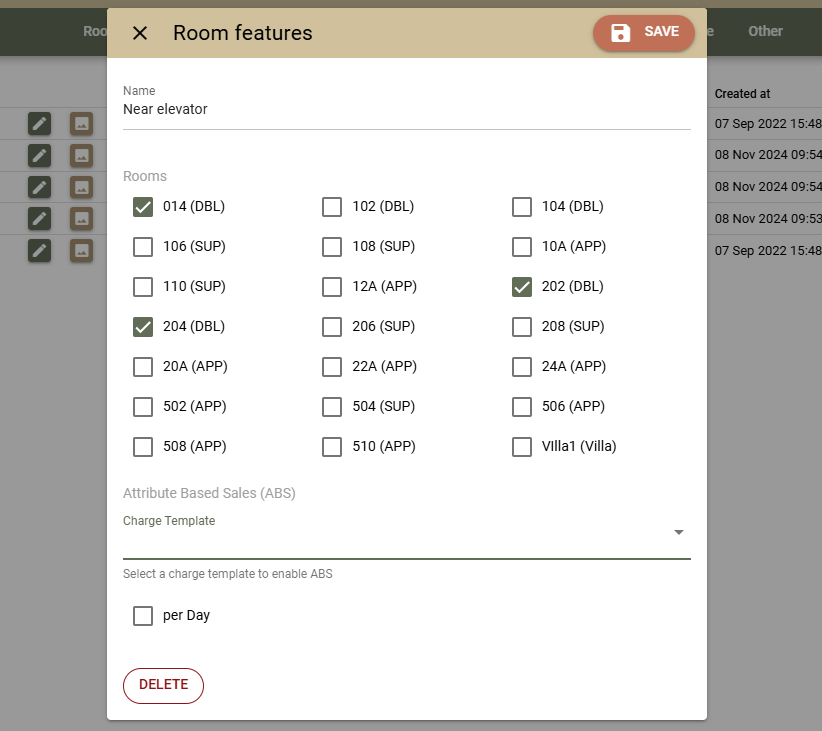Image resolution: width=822 pixels, height=731 pixels.
Task: Close the Room features dialog with the X
Action: tap(139, 33)
